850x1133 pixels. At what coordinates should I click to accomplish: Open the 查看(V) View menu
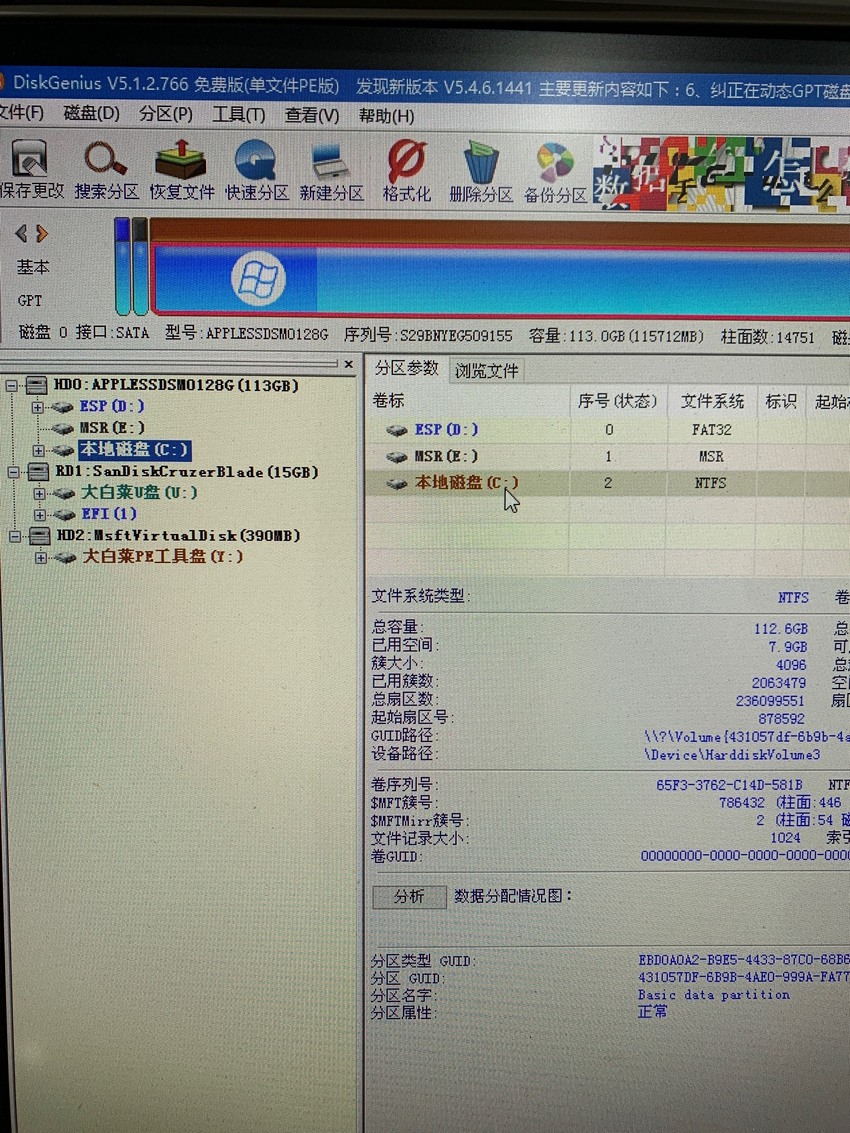[x=312, y=116]
